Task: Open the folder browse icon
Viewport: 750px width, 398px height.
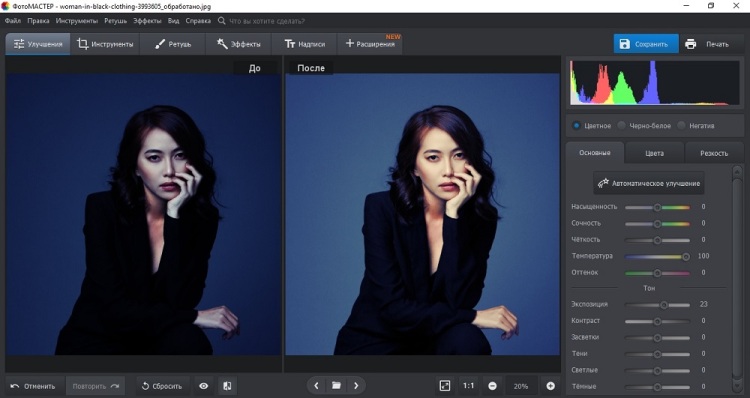Action: coord(336,386)
